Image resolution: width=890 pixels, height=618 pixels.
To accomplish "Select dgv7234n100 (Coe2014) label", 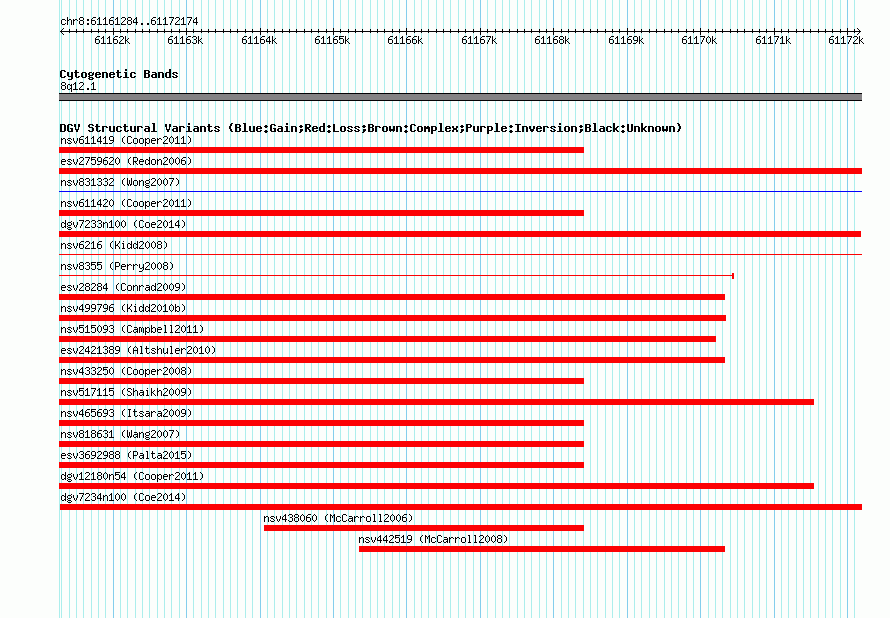I will click(x=123, y=497).
